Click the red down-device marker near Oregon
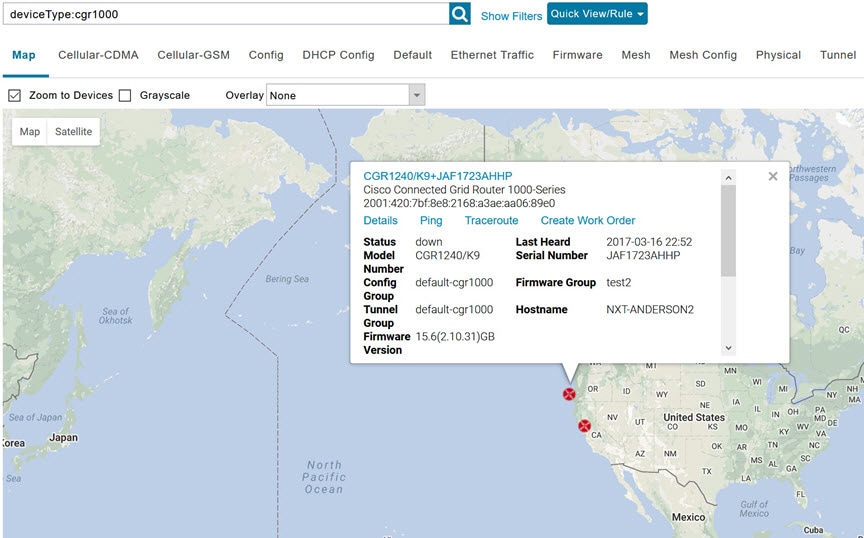This screenshot has width=864, height=538. pyautogui.click(x=569, y=394)
